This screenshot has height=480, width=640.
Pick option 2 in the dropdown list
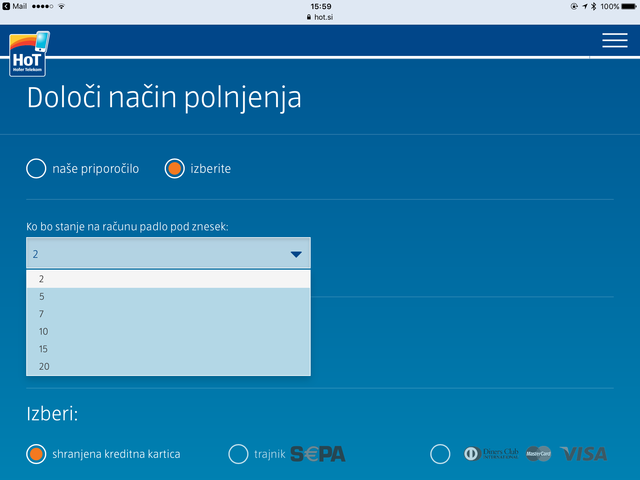tap(168, 279)
